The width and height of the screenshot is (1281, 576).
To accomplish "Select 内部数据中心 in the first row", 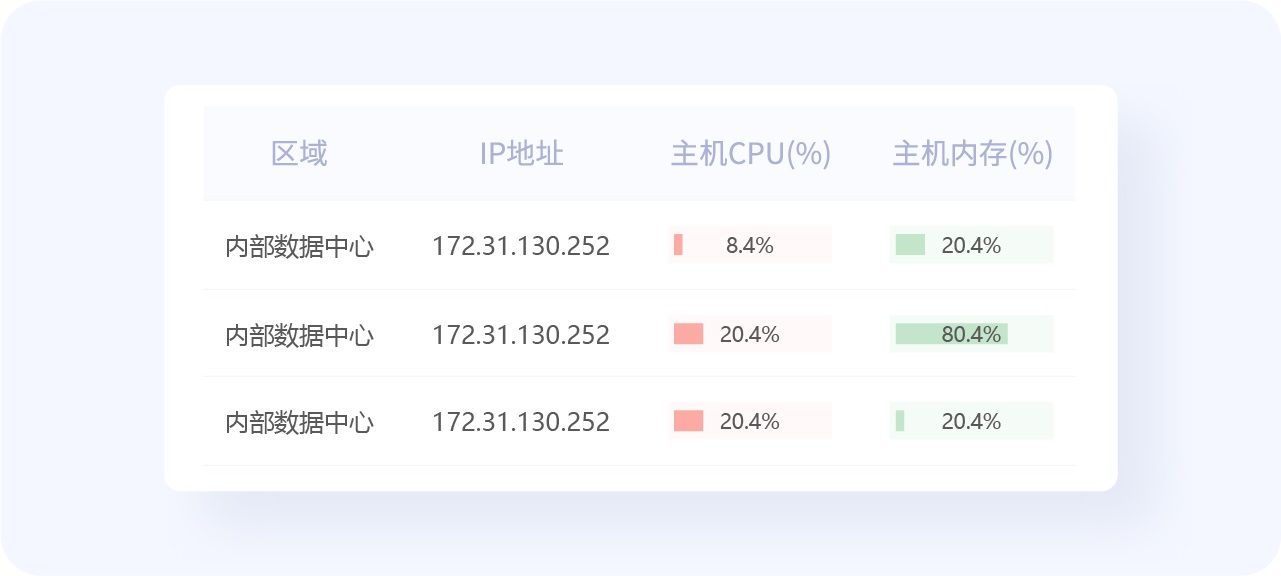I will point(299,246).
